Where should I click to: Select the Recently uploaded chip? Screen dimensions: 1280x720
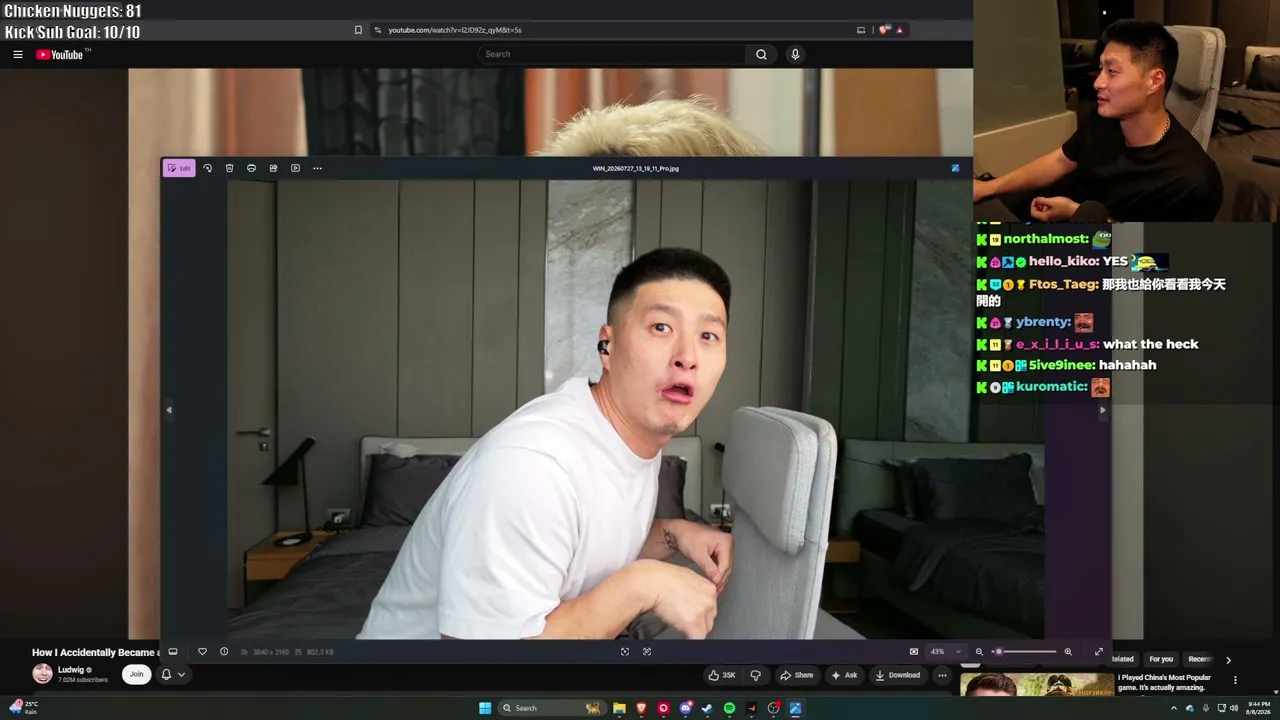[x=1199, y=659]
